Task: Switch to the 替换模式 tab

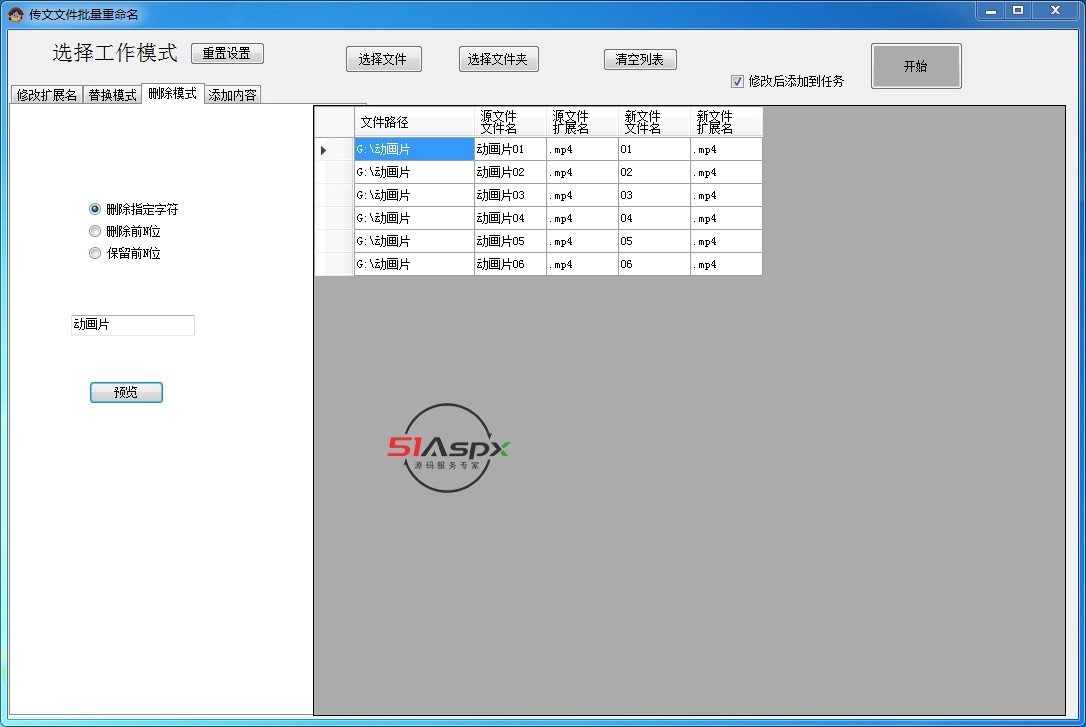Action: point(112,95)
